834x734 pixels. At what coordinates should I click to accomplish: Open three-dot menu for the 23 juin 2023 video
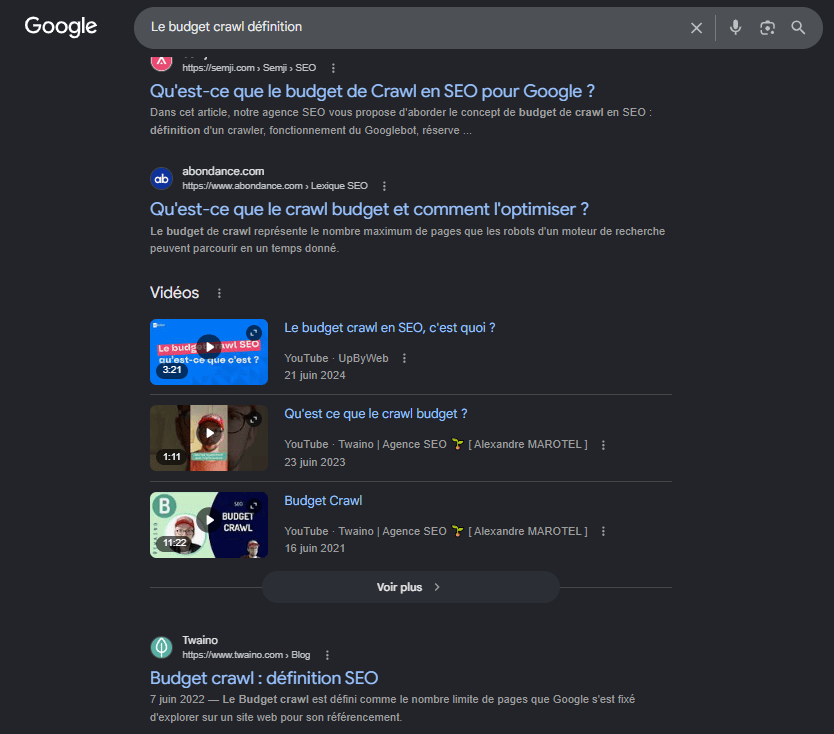(x=603, y=445)
